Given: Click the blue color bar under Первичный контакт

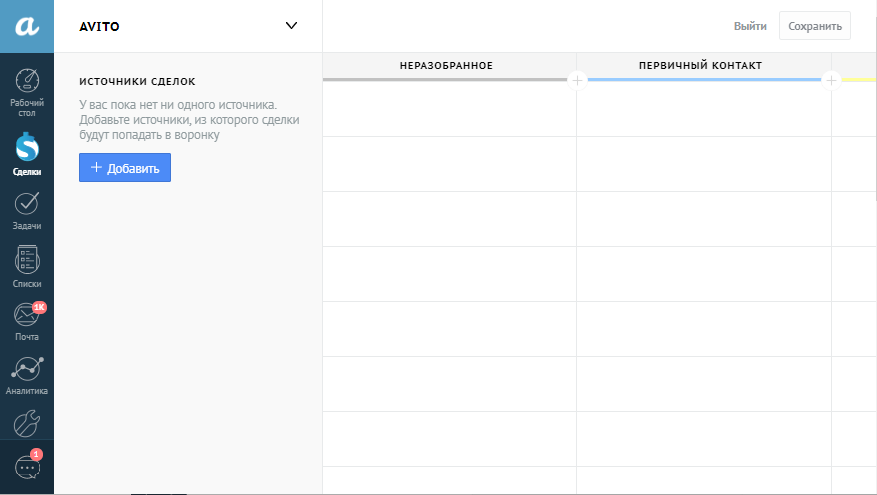Looking at the screenshot, I should (x=704, y=79).
